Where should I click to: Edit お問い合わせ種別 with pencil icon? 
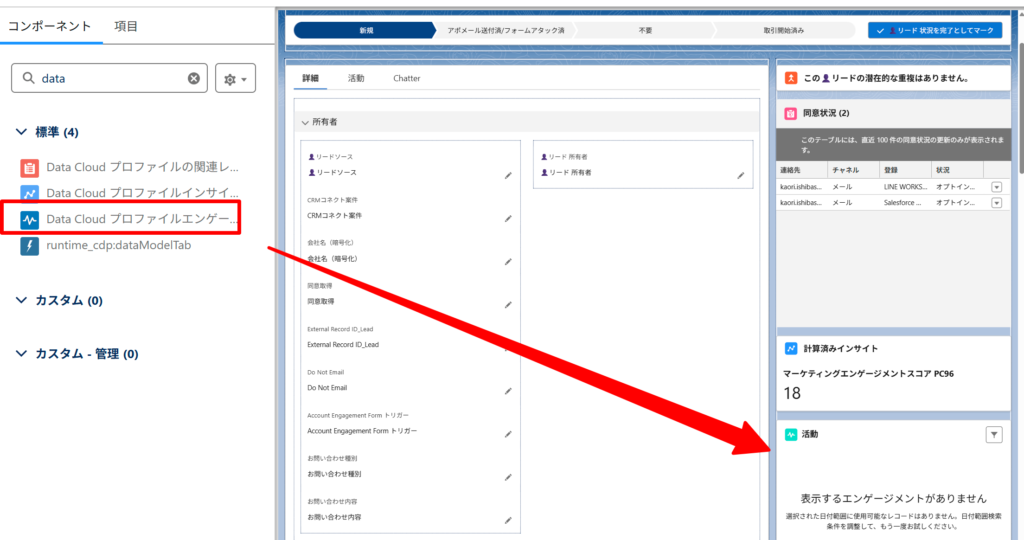coord(508,477)
